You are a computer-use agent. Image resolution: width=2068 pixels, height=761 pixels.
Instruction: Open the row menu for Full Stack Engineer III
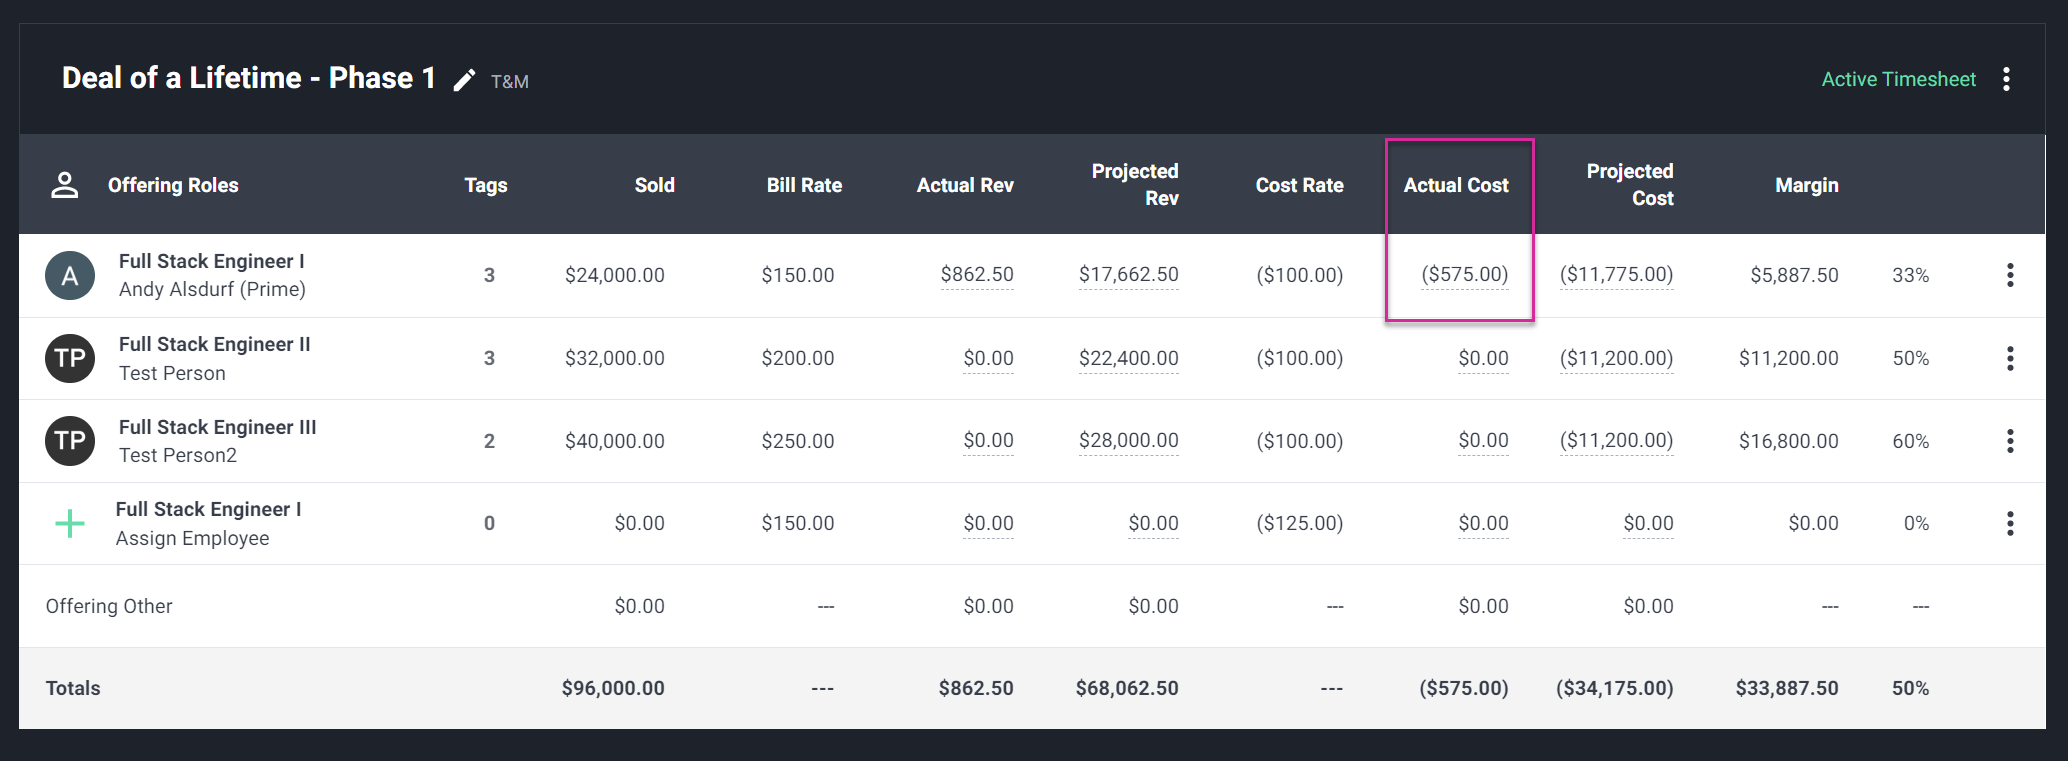[2010, 441]
